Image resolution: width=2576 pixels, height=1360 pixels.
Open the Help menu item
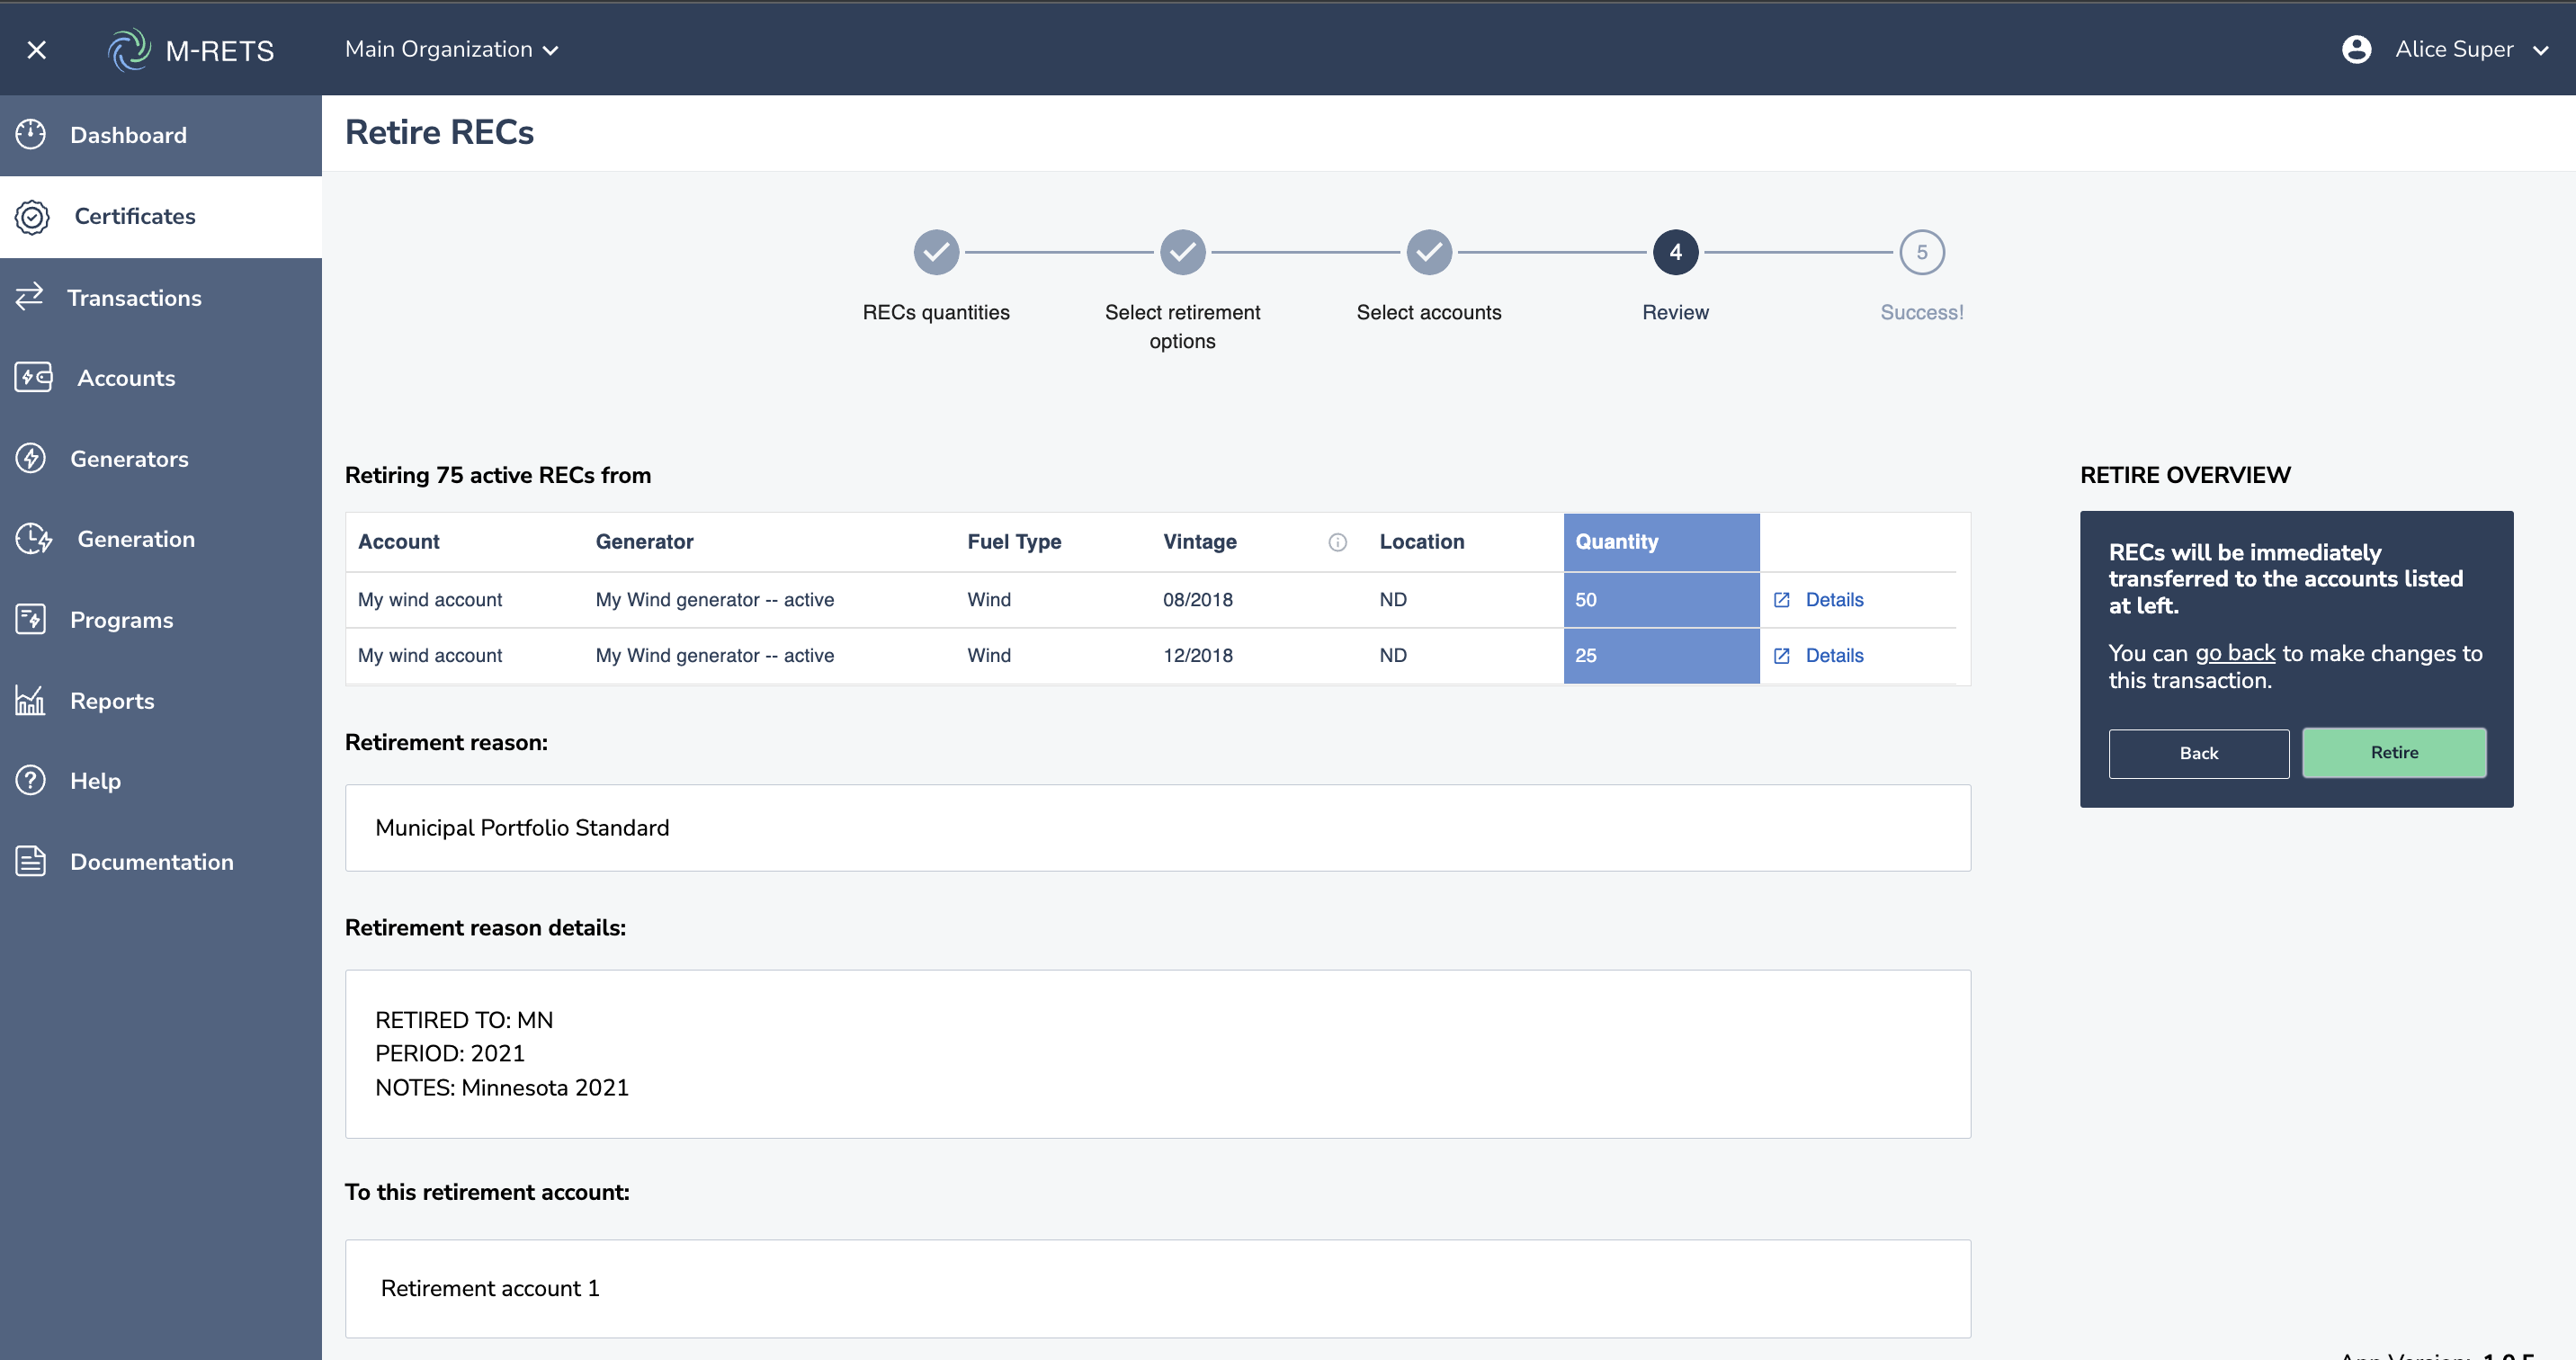tap(95, 780)
